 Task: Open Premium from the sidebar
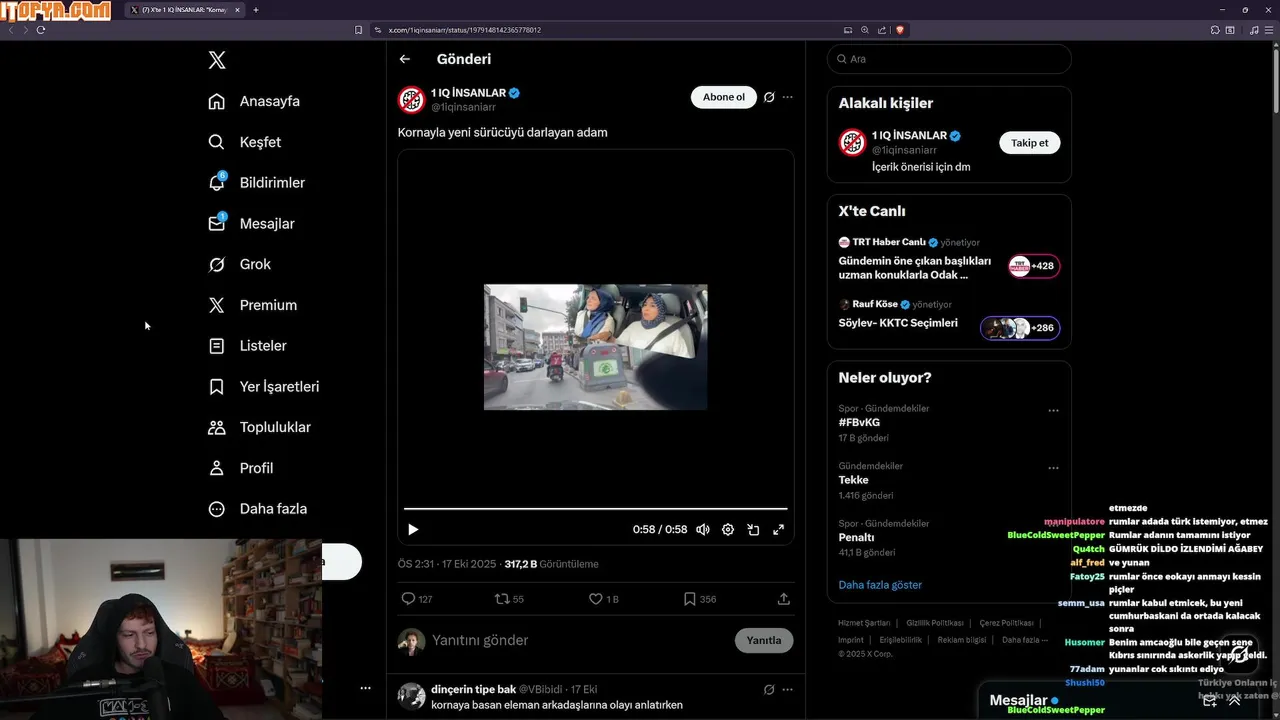[252, 305]
